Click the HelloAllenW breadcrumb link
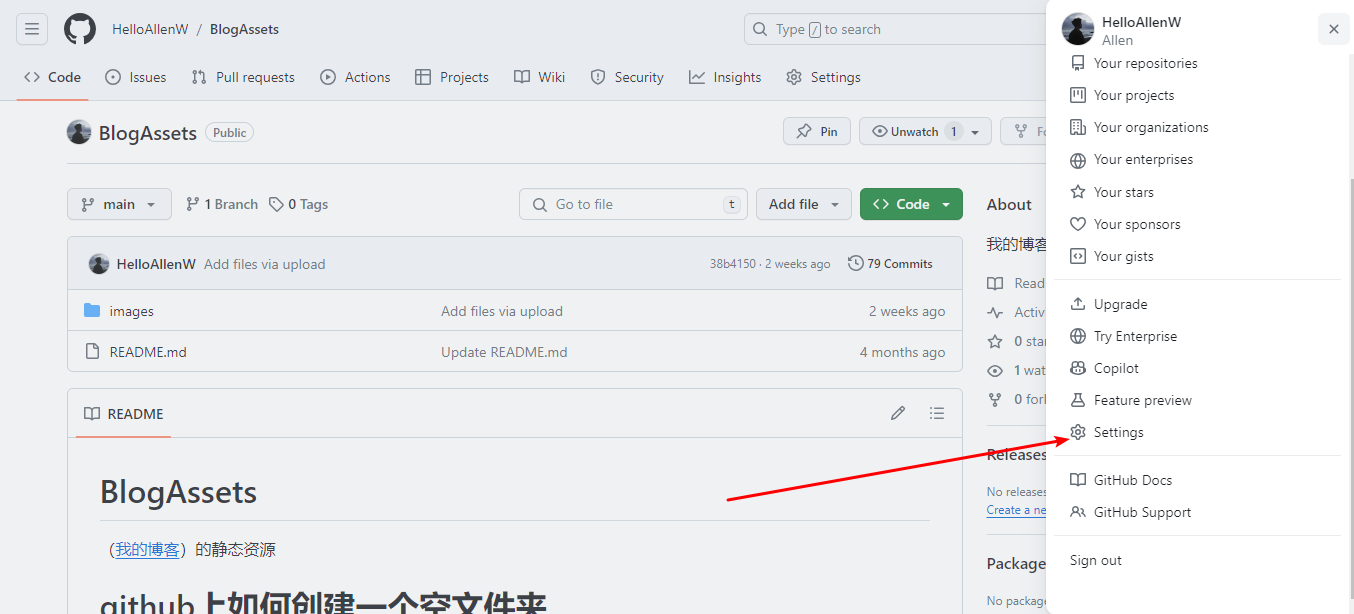 tap(150, 29)
